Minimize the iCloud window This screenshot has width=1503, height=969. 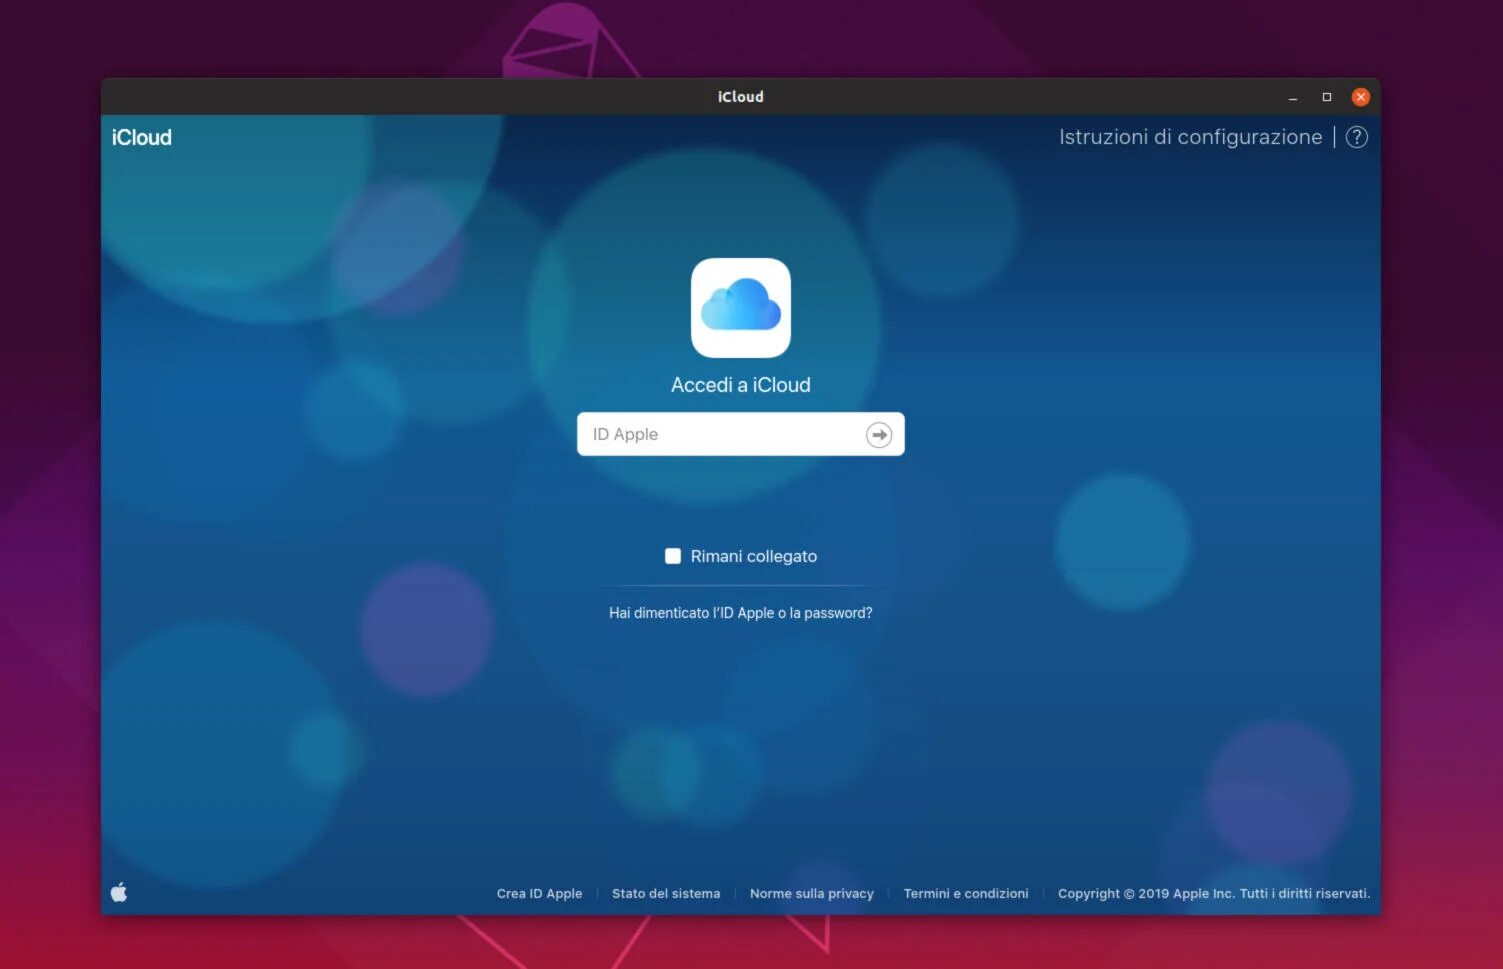(1293, 97)
